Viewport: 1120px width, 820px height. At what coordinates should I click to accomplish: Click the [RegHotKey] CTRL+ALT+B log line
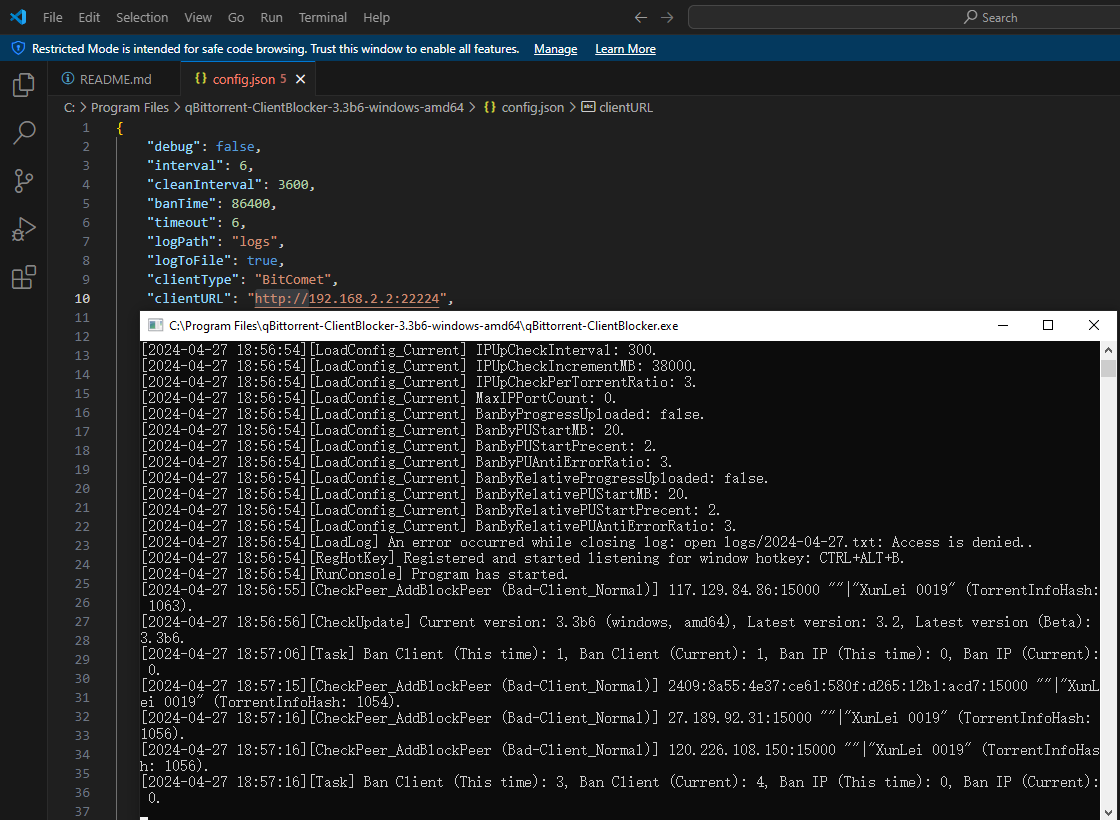point(523,559)
